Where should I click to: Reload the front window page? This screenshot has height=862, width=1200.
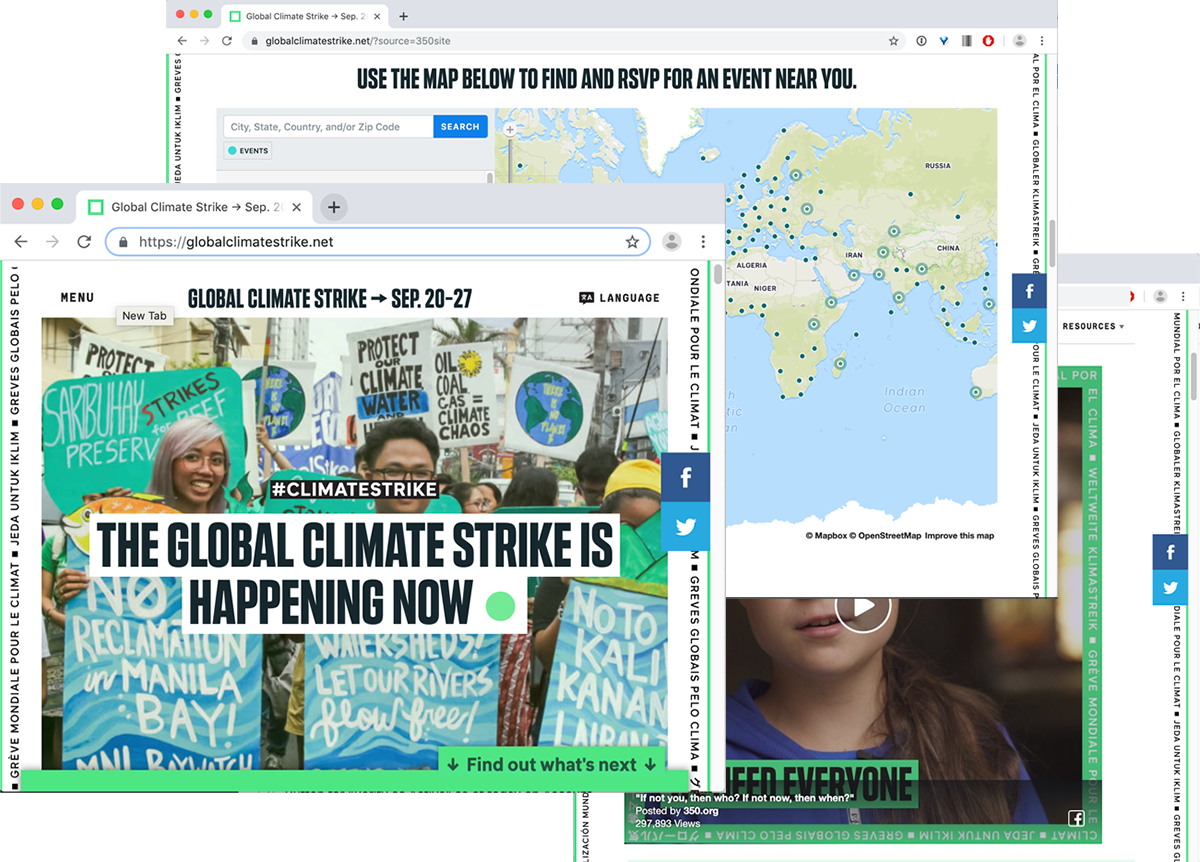click(x=84, y=242)
